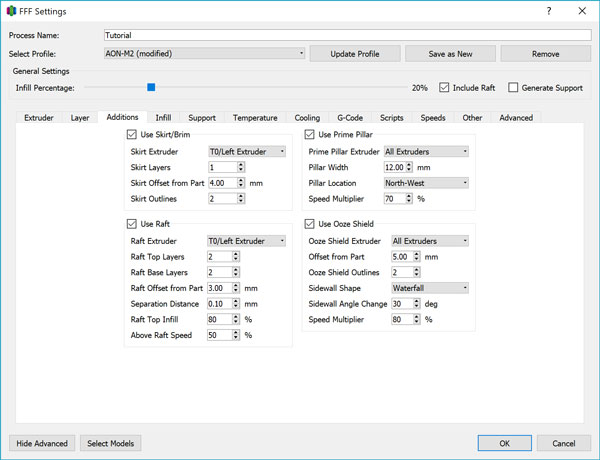Switch to the Layer tab

[80, 118]
